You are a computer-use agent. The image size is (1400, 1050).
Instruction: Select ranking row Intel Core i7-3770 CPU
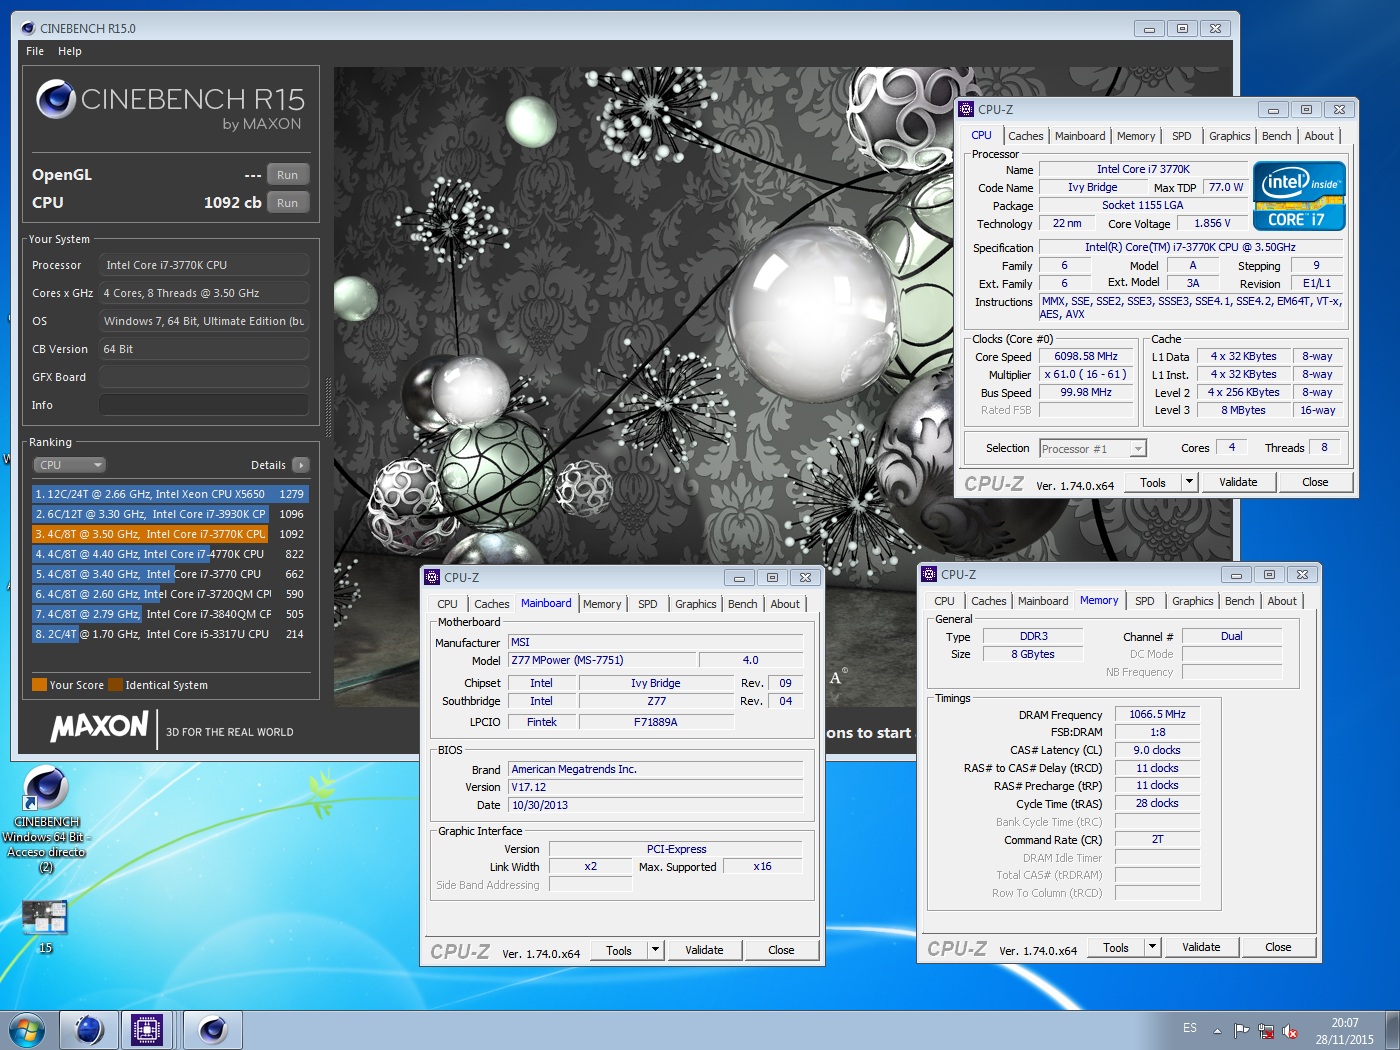coord(170,574)
